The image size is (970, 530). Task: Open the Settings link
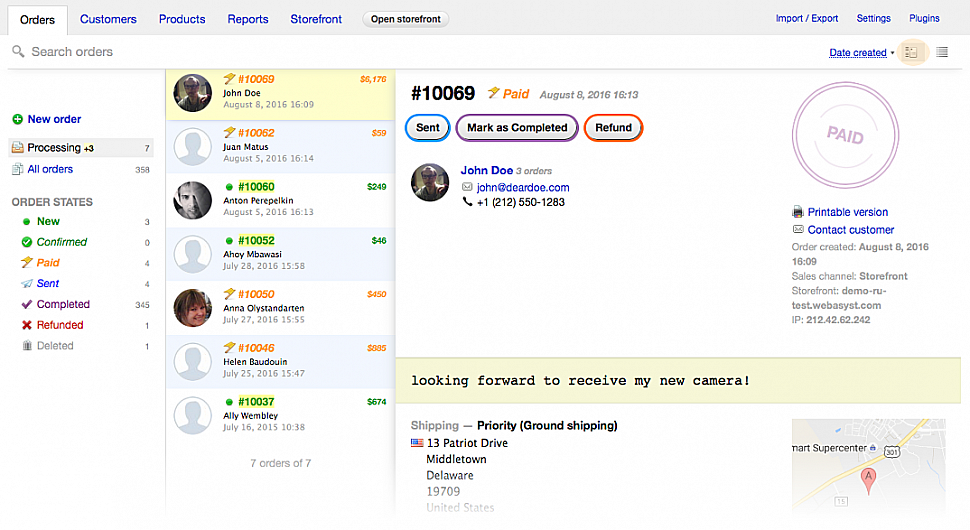(873, 19)
